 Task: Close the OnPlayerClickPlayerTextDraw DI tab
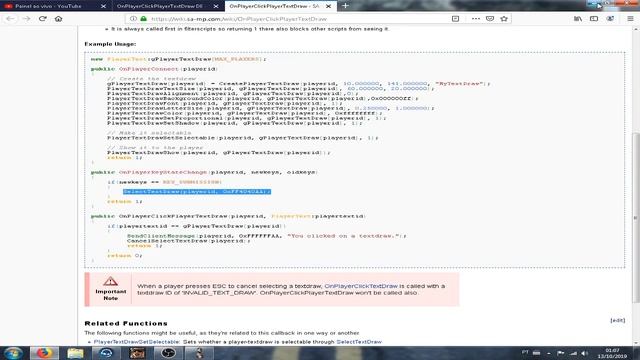pyautogui.click(x=216, y=6)
